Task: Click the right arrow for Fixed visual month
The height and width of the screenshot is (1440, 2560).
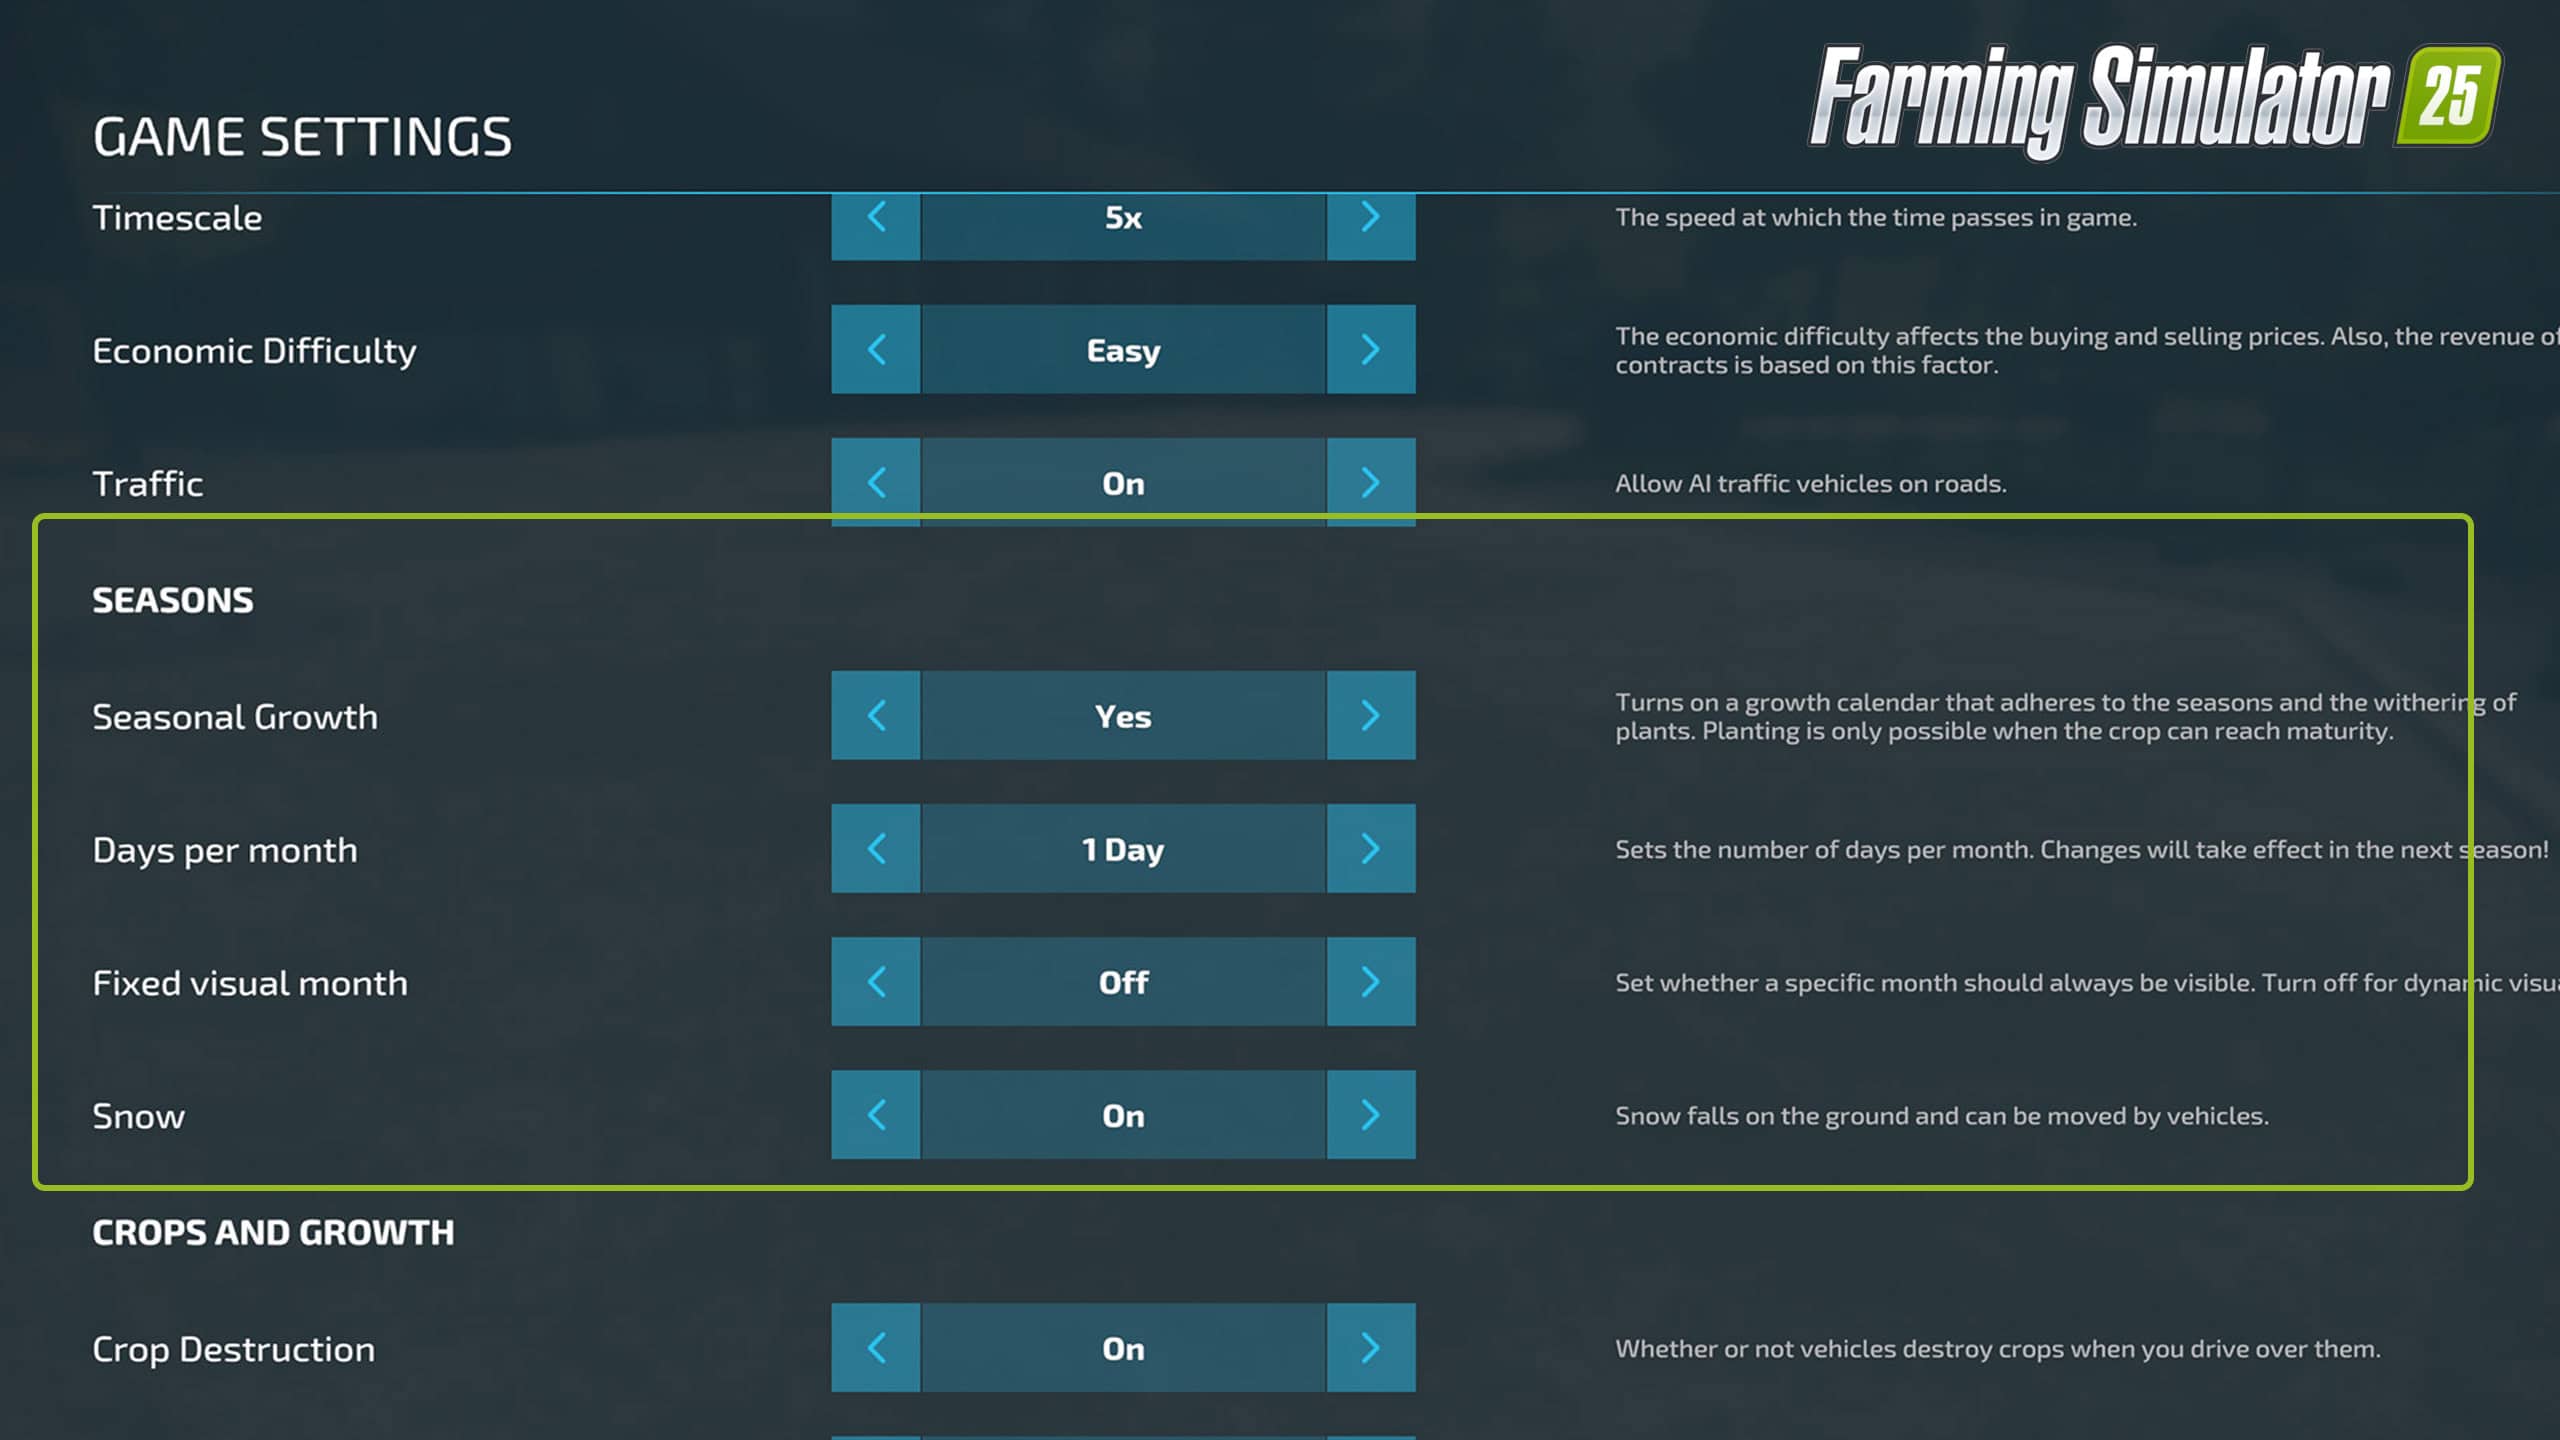Action: (1371, 981)
